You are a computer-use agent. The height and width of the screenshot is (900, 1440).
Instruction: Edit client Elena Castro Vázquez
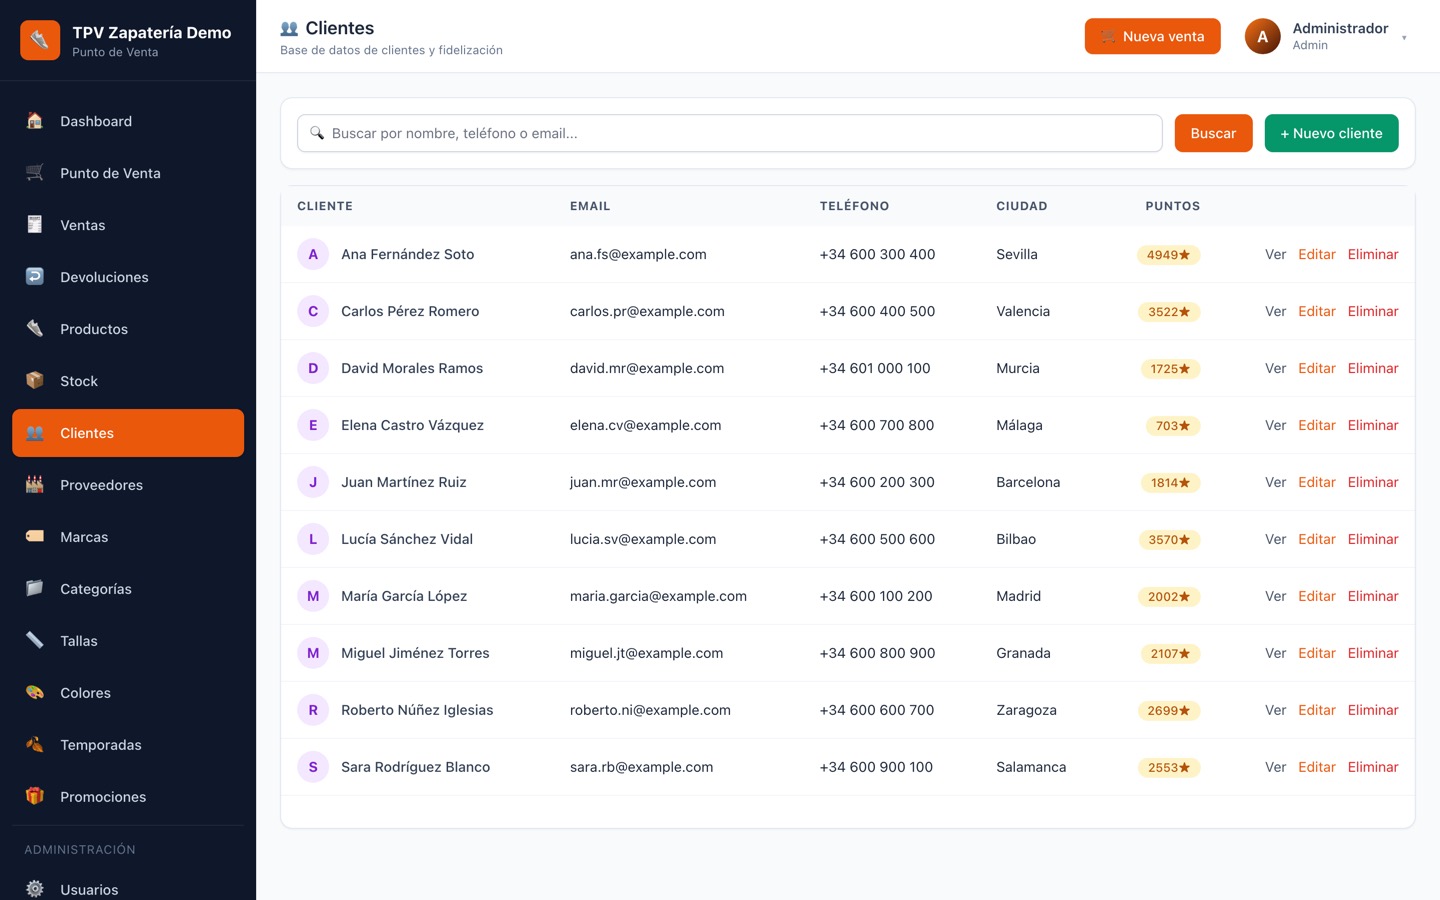click(1316, 425)
